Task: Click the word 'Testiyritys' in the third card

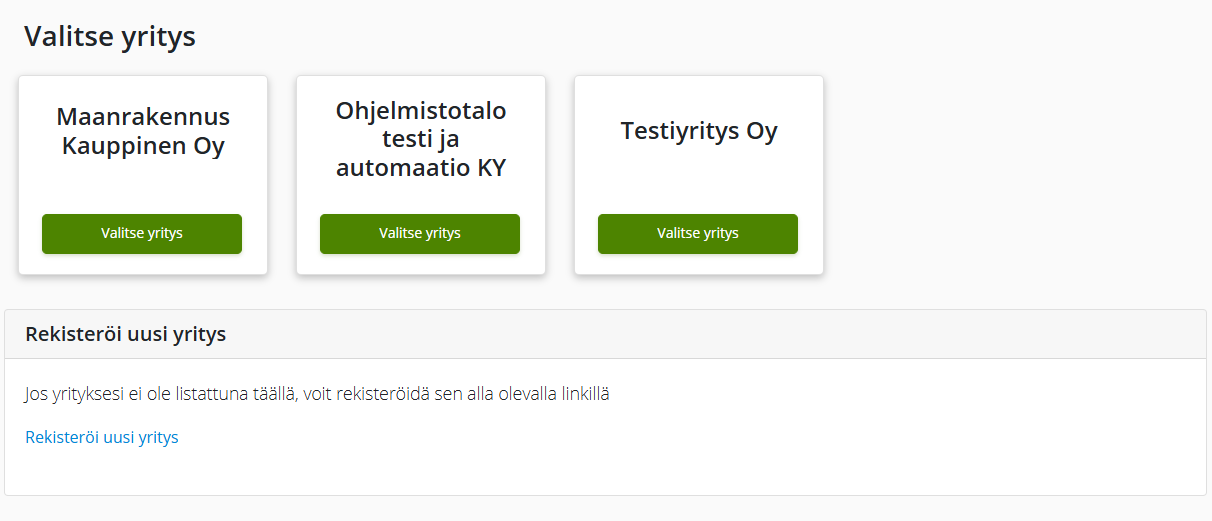Action: tap(680, 131)
